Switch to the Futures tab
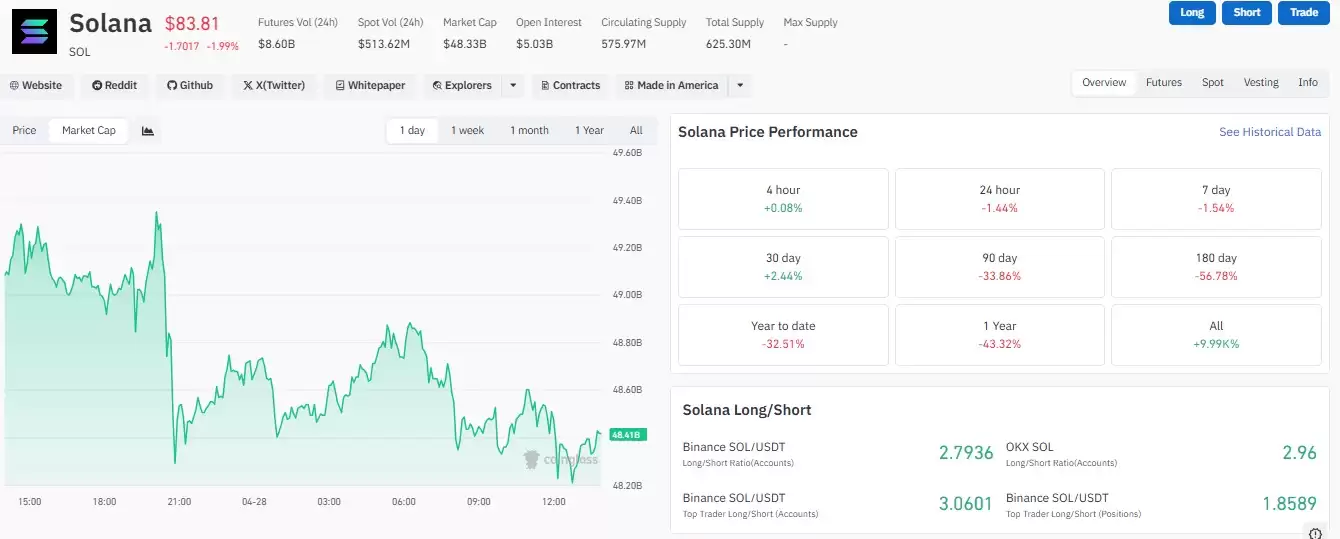The image size is (1340, 539). tap(1163, 83)
